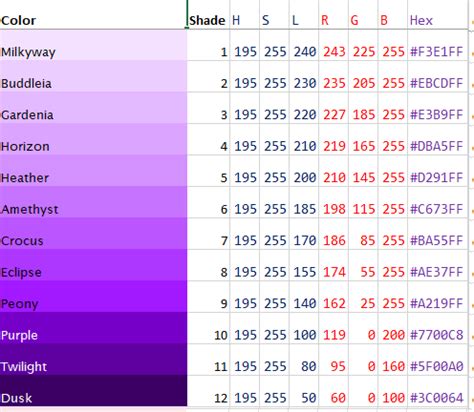Select shade number 1 cell

208,45
